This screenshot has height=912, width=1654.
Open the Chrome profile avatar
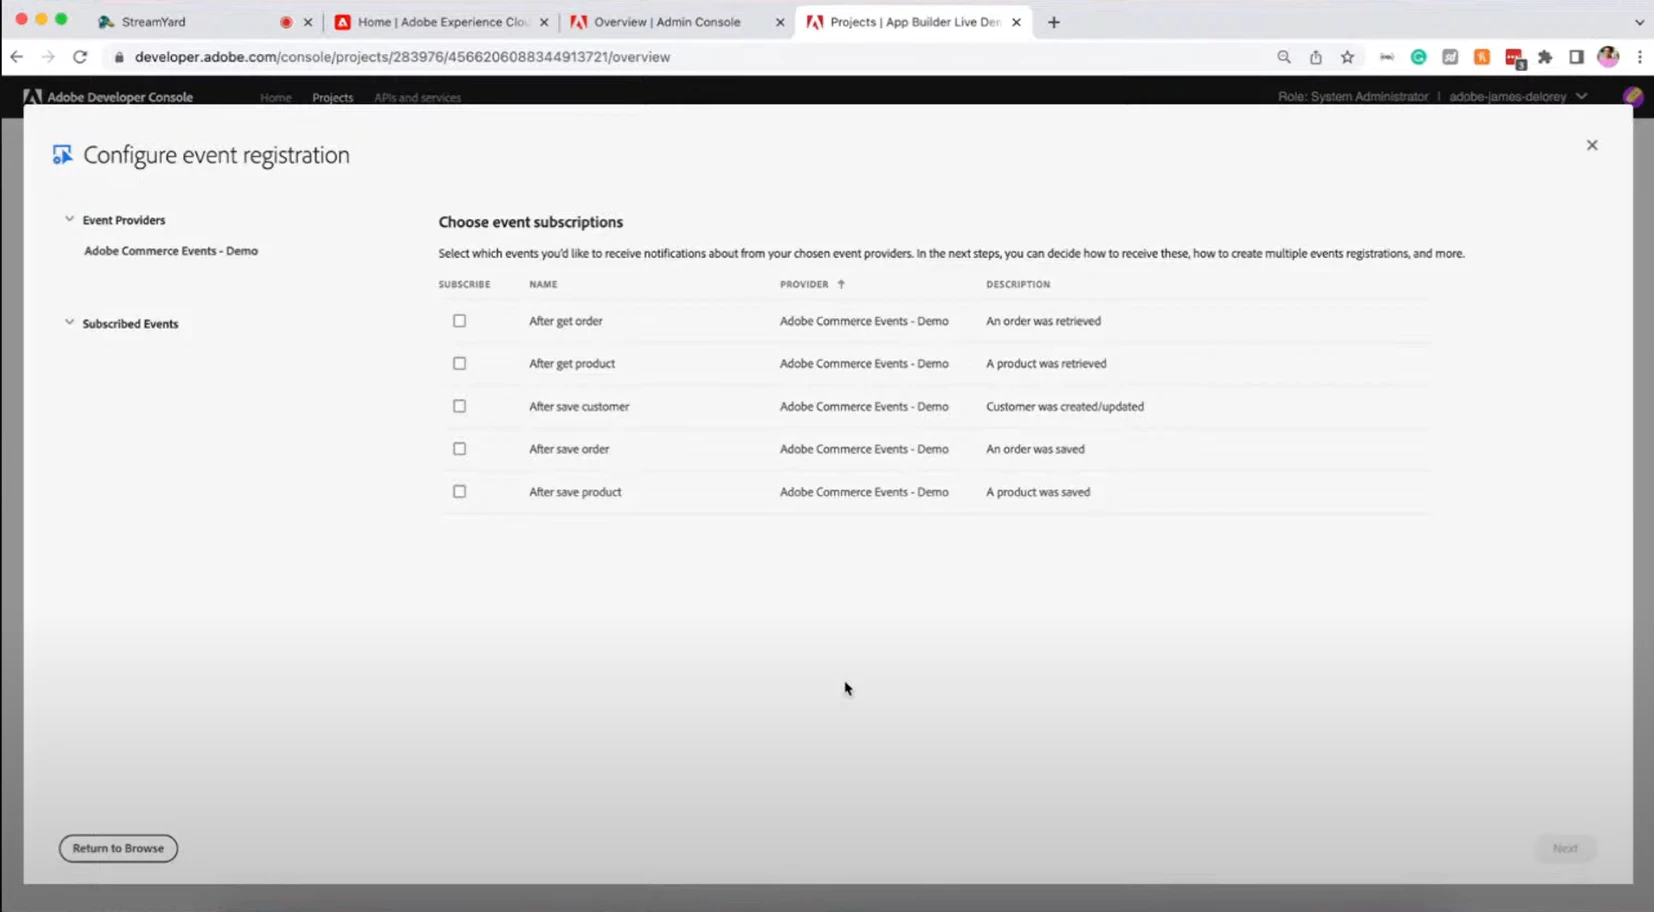click(x=1608, y=57)
